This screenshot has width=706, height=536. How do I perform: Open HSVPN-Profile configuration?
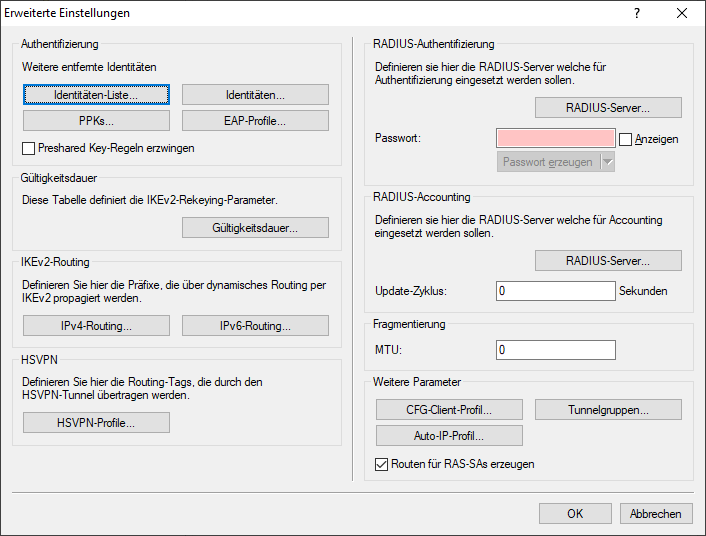pos(96,423)
